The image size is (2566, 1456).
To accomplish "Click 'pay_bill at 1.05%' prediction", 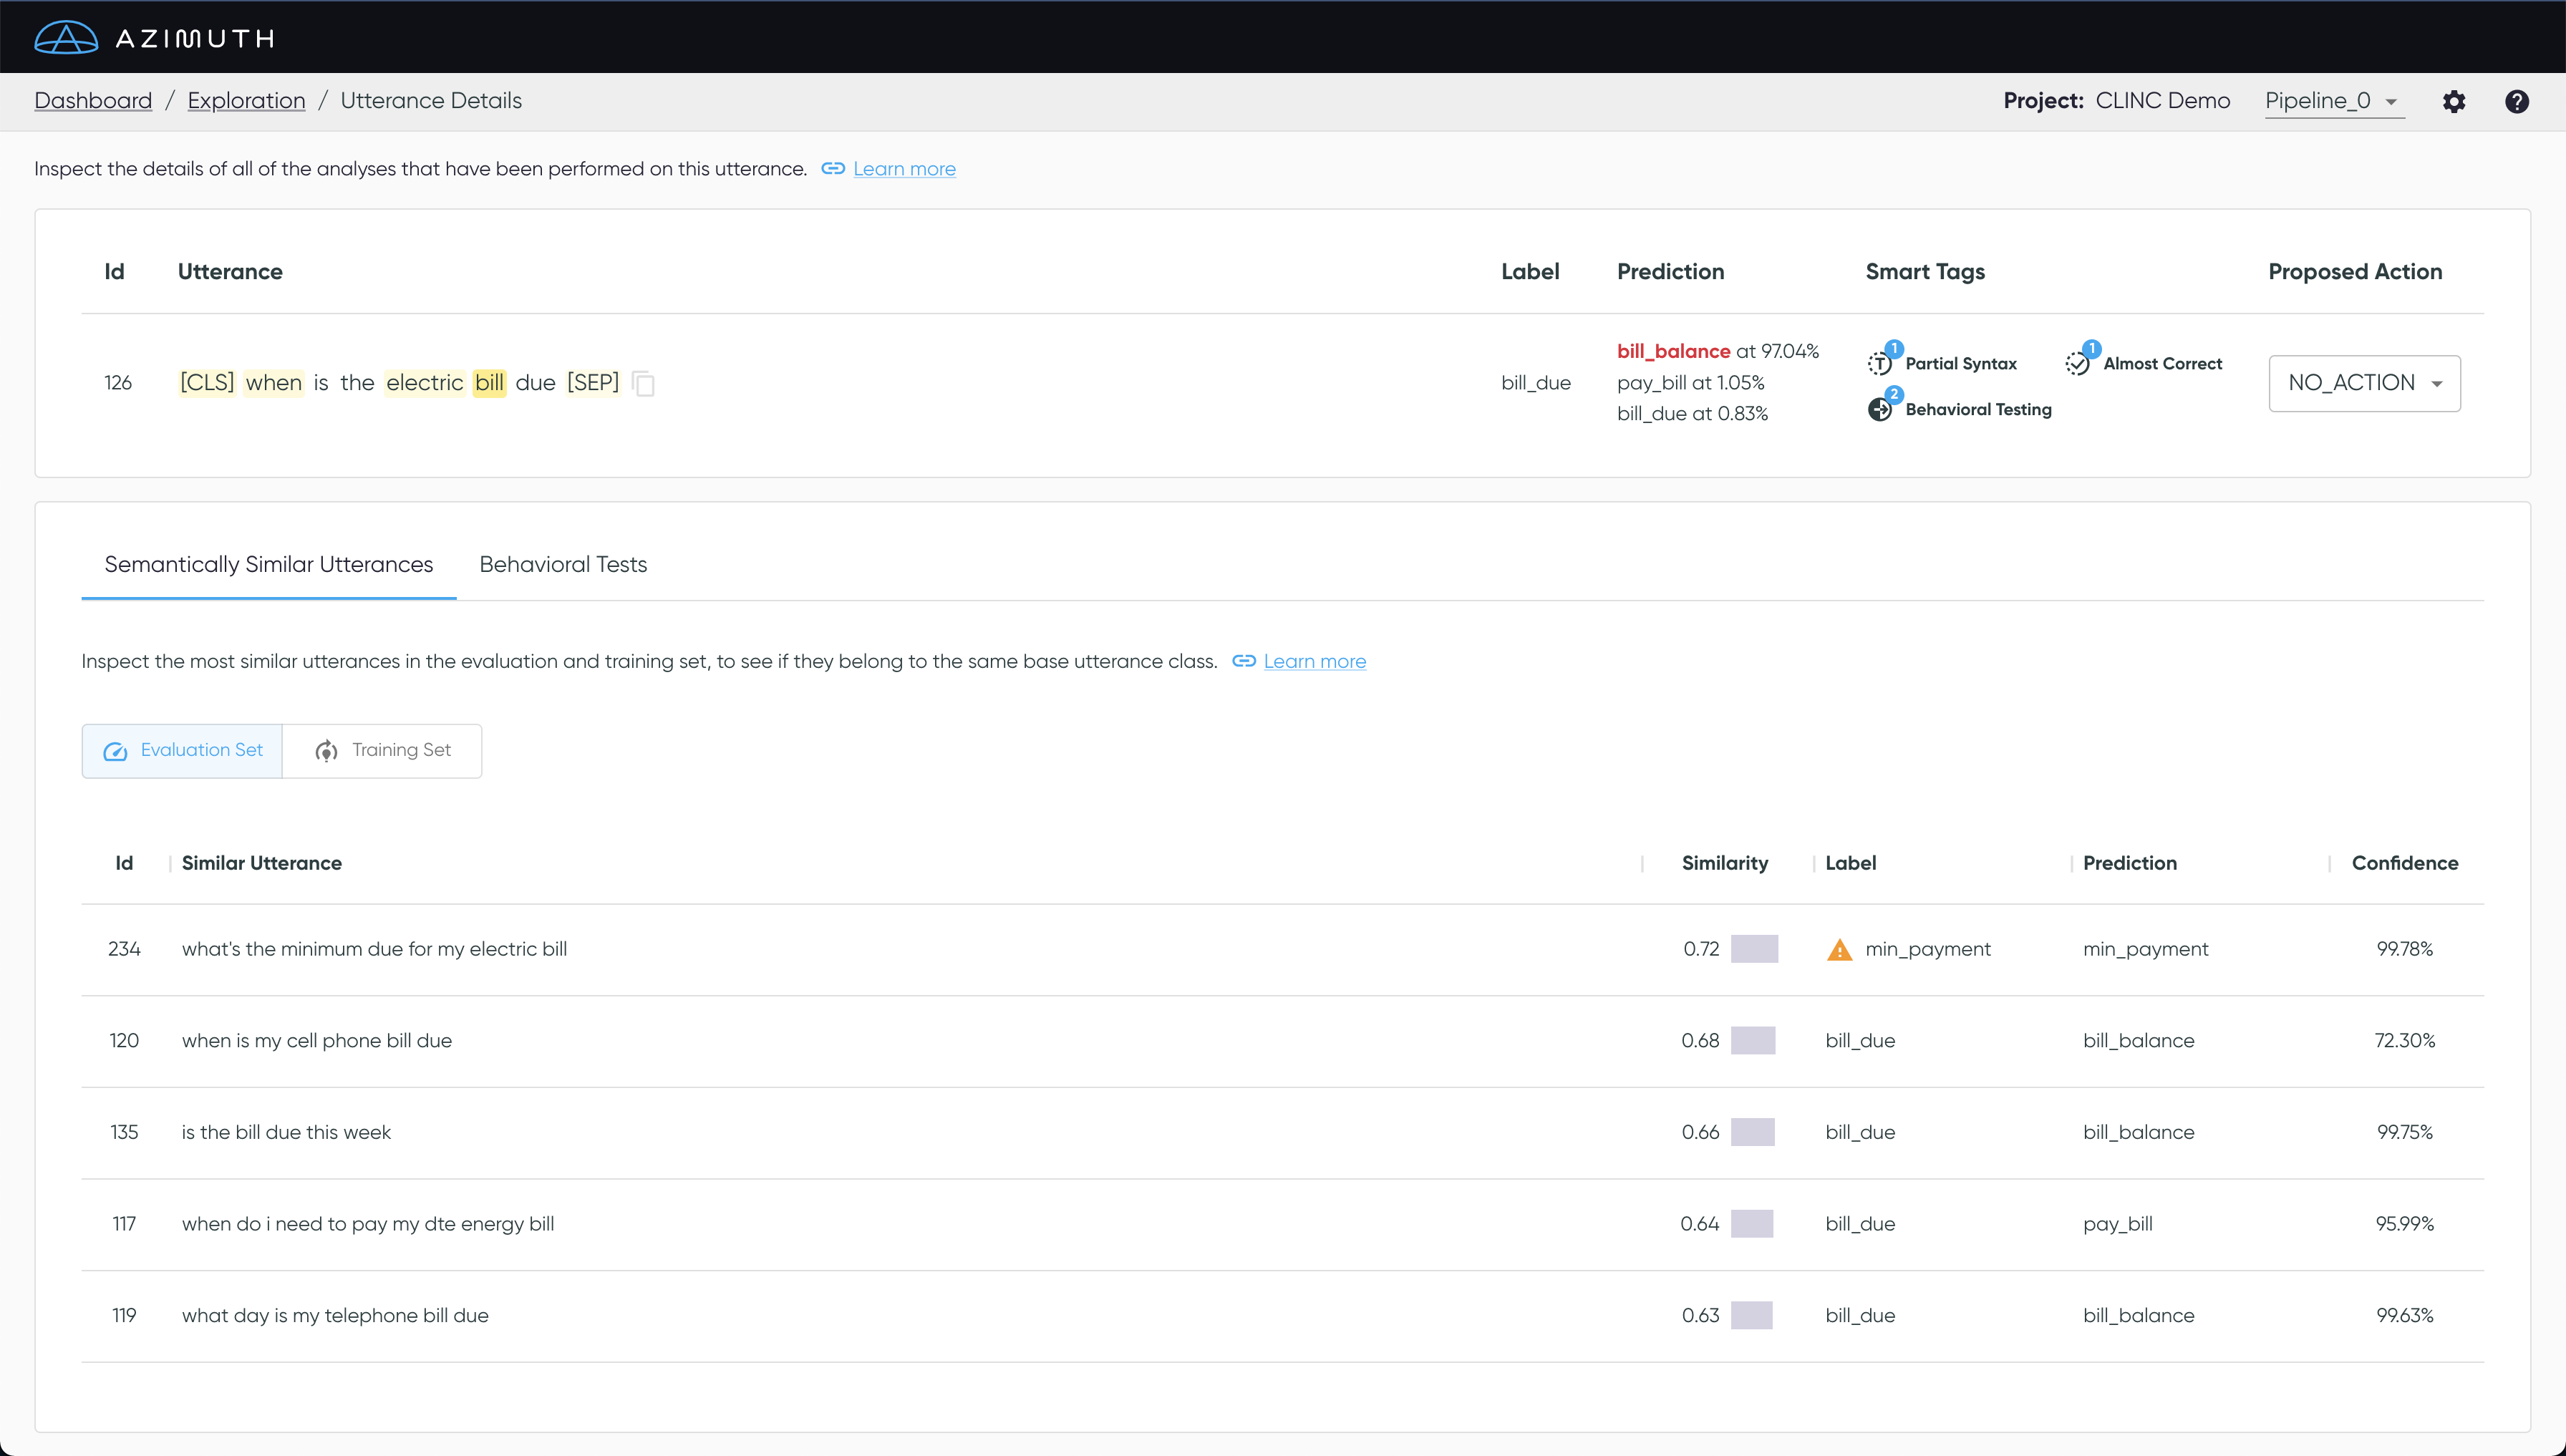I will coord(1690,383).
